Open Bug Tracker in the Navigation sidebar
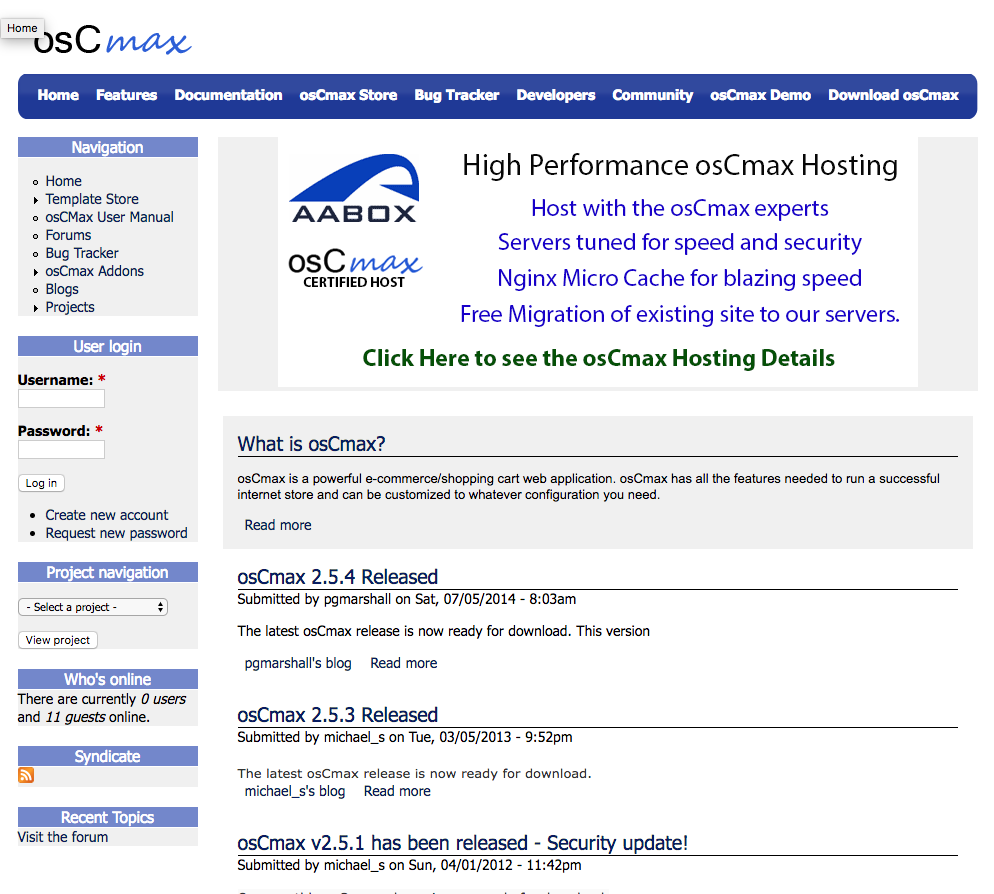Screen dimensions: 994x894 (x=82, y=254)
